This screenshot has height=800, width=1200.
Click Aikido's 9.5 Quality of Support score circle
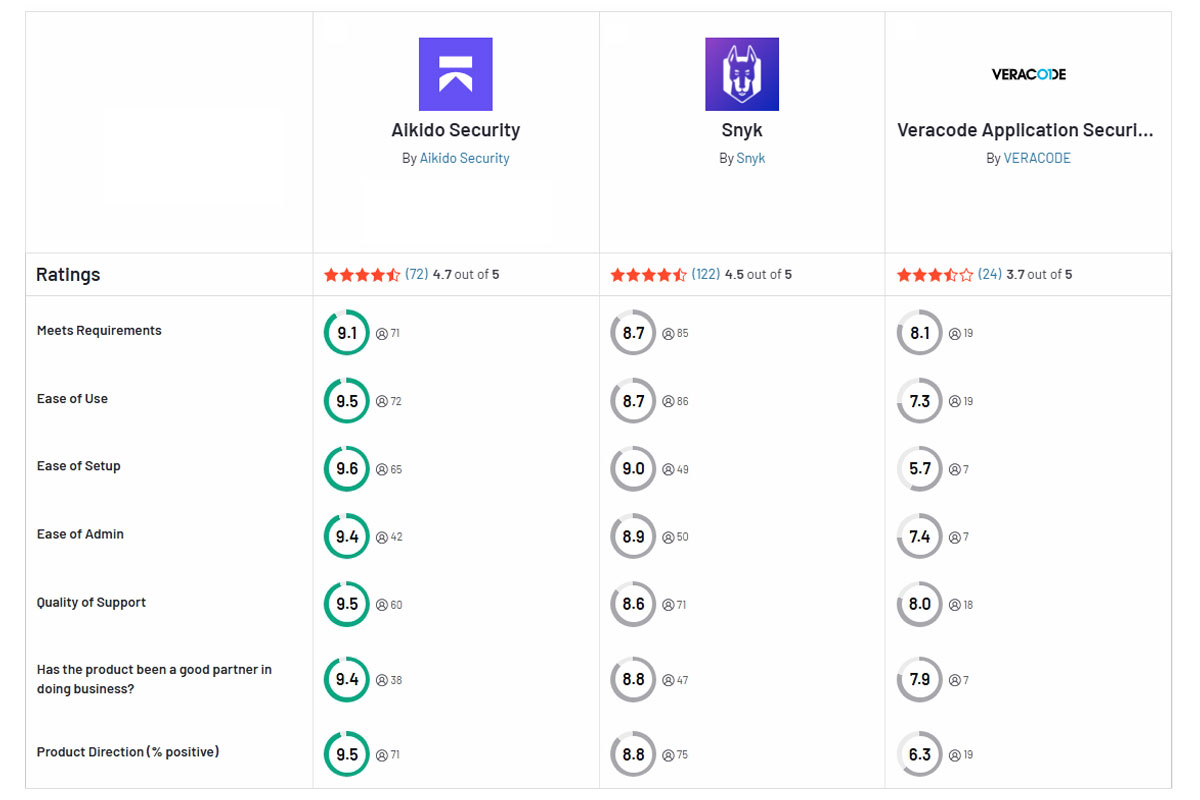click(347, 604)
